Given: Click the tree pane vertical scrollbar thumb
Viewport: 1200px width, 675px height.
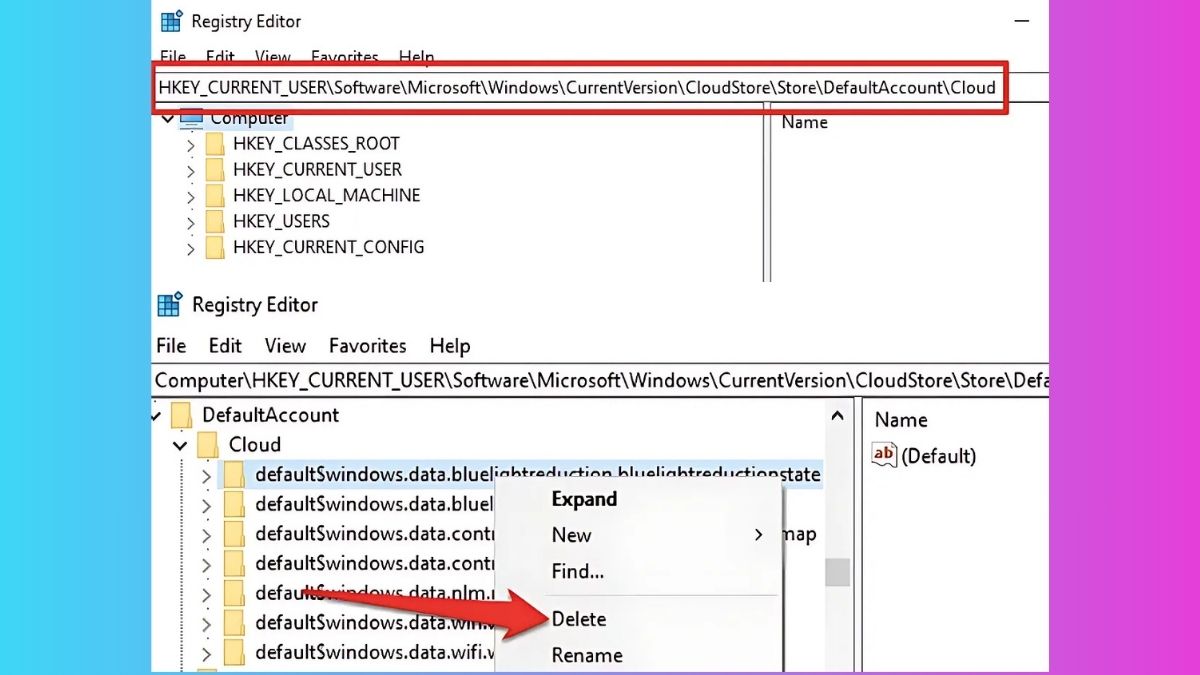Looking at the screenshot, I should [x=837, y=572].
